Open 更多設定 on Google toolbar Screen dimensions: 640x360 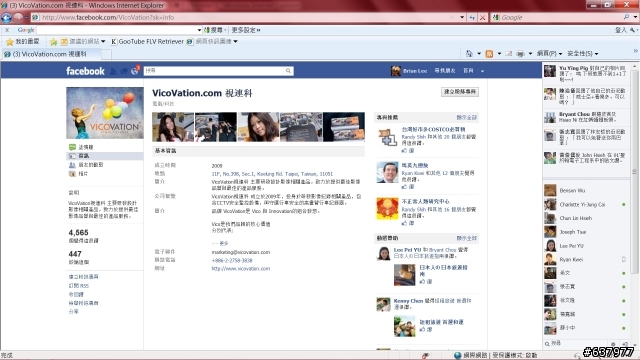pos(246,30)
